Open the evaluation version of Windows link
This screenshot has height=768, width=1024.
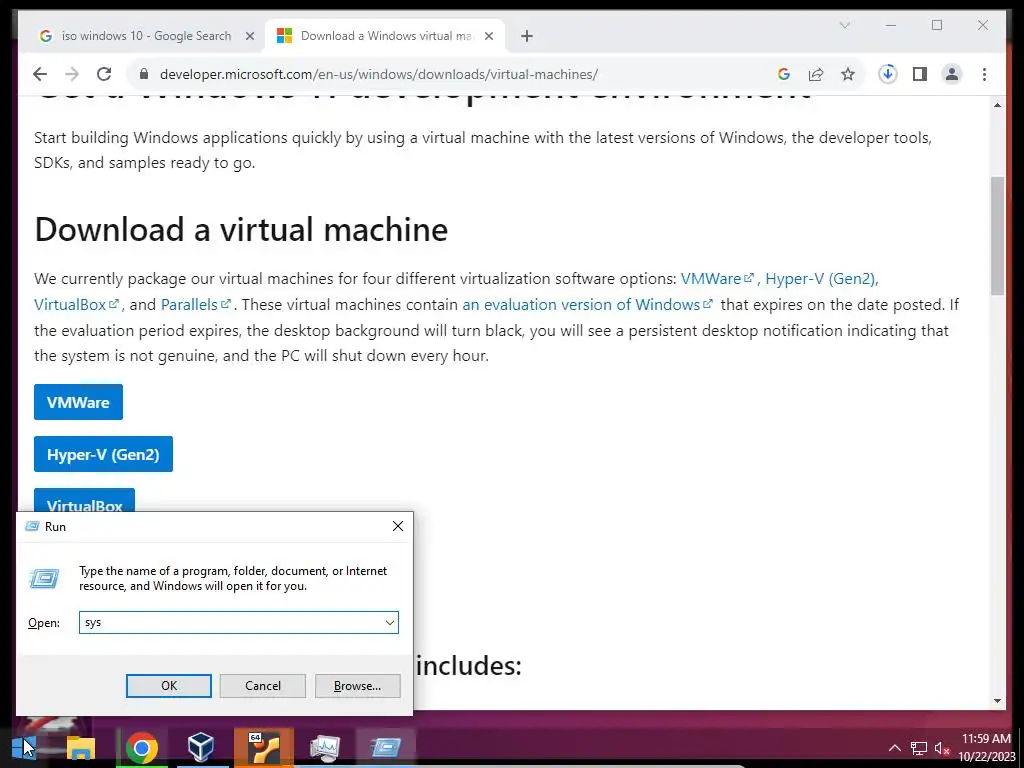(587, 305)
